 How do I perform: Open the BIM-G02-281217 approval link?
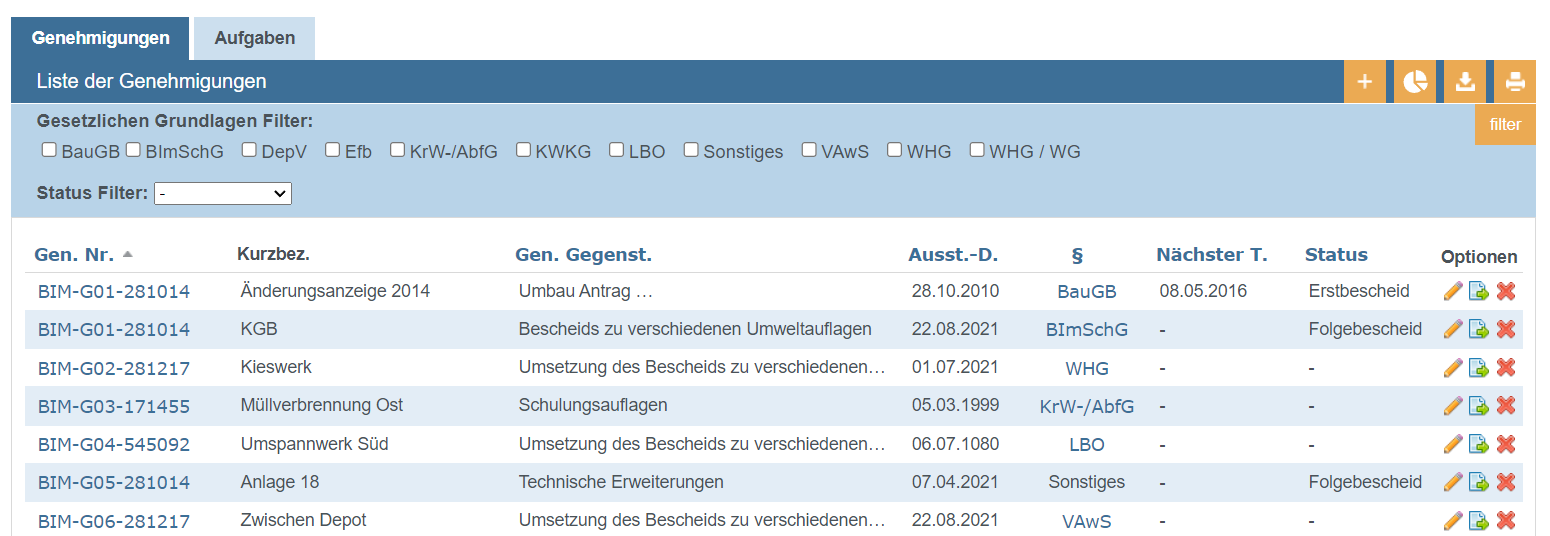[114, 369]
